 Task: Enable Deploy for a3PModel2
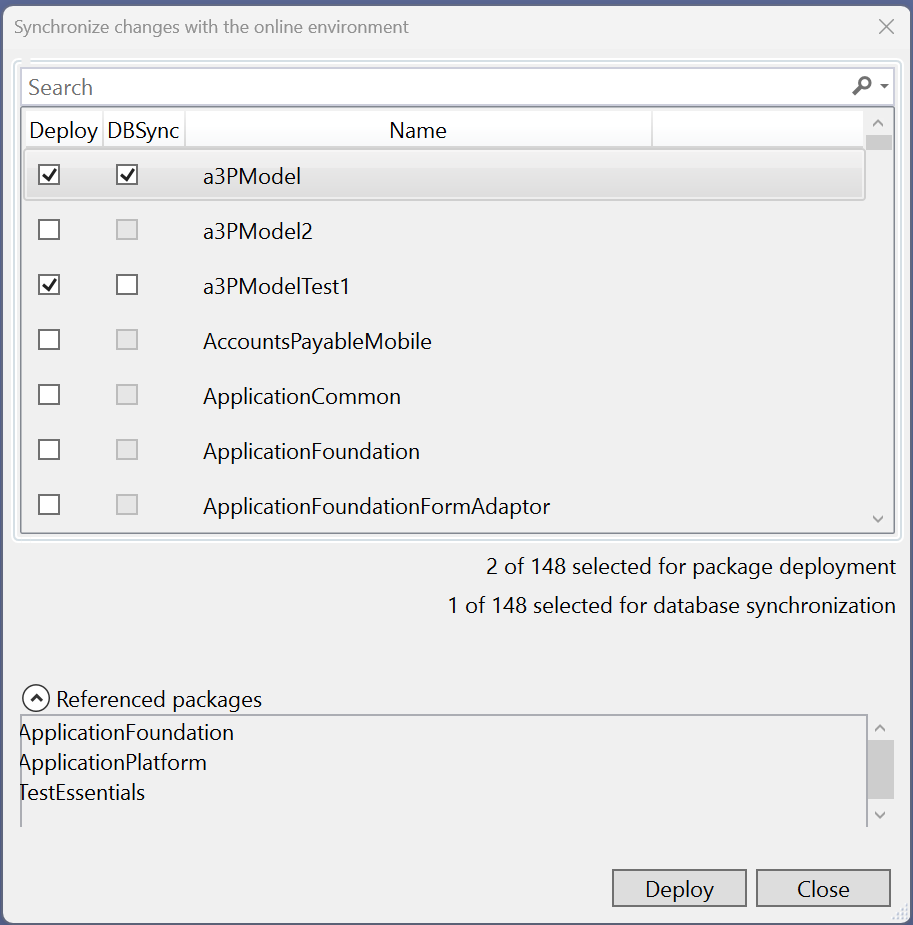[x=48, y=229]
